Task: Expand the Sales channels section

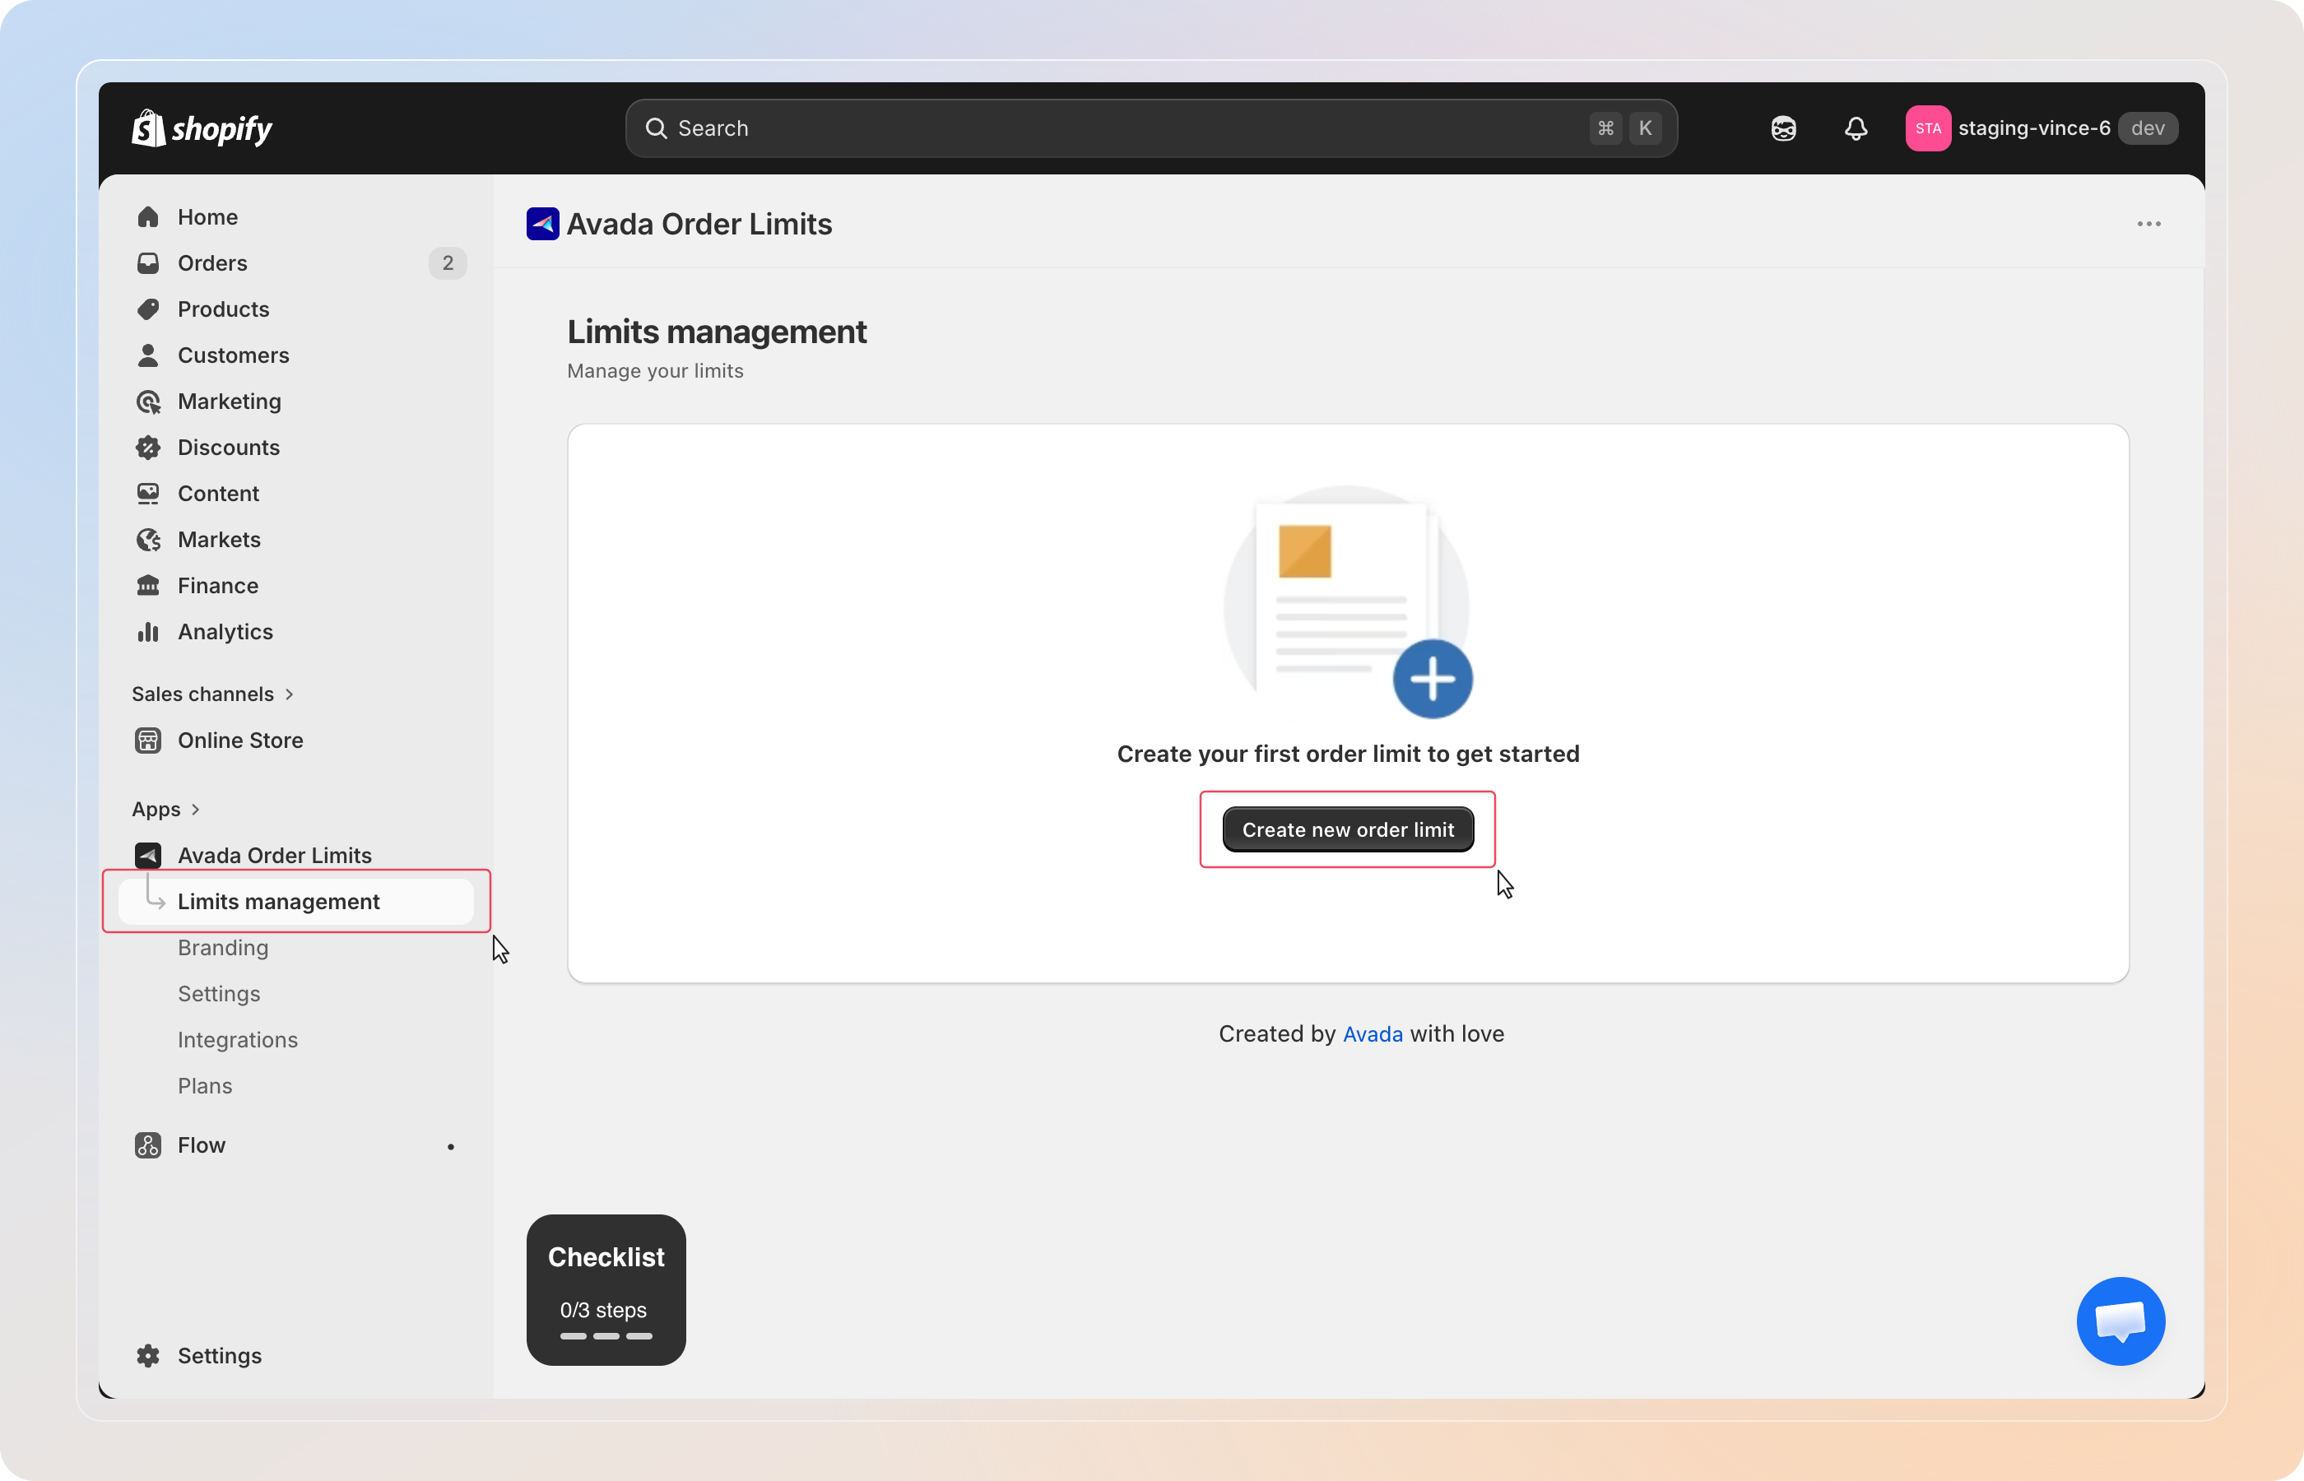Action: point(213,693)
